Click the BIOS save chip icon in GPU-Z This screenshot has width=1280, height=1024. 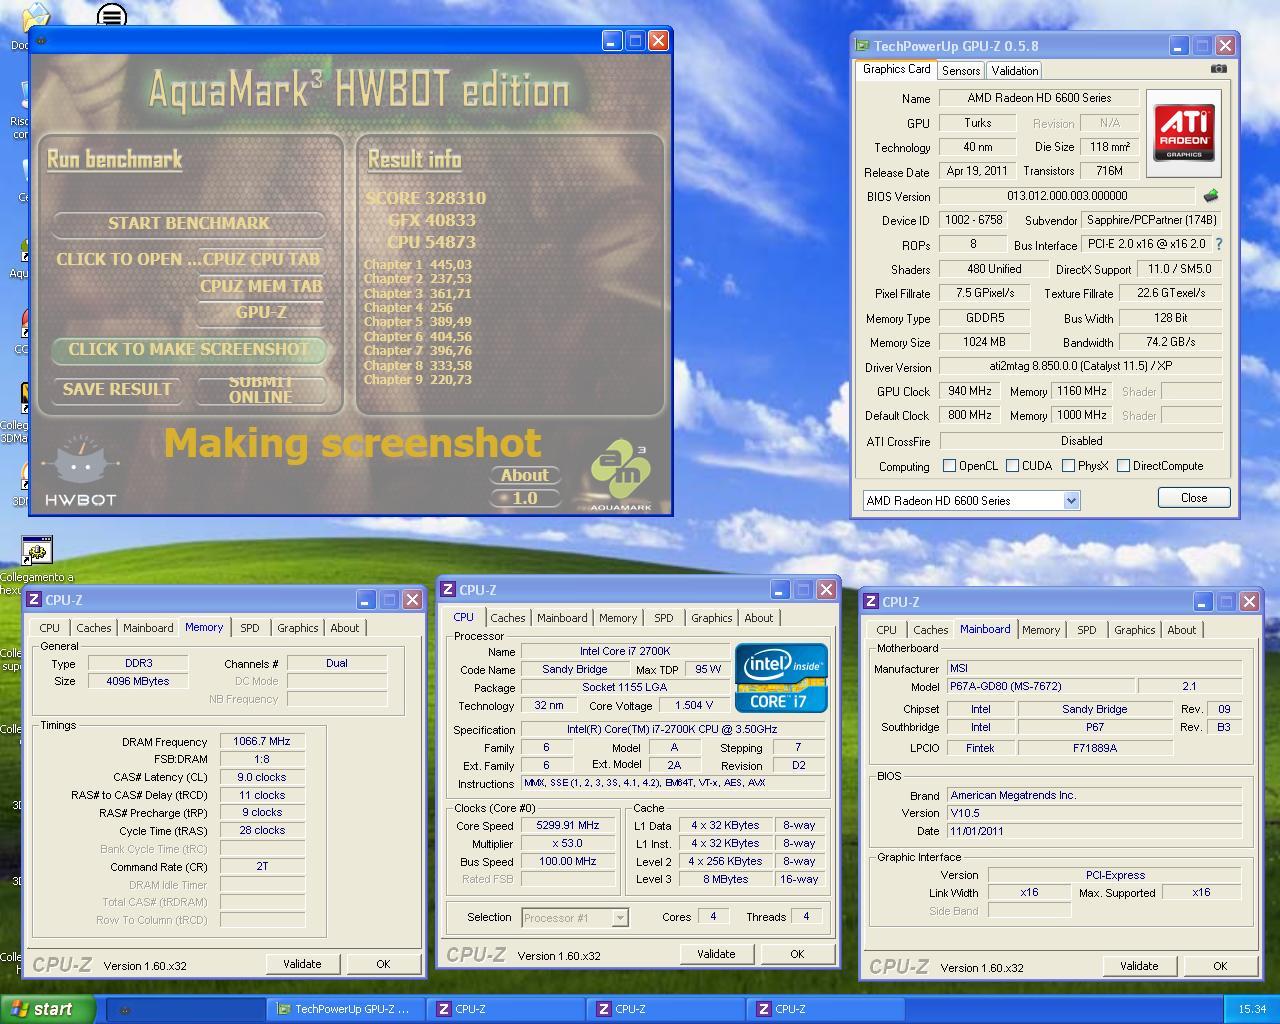(1211, 196)
